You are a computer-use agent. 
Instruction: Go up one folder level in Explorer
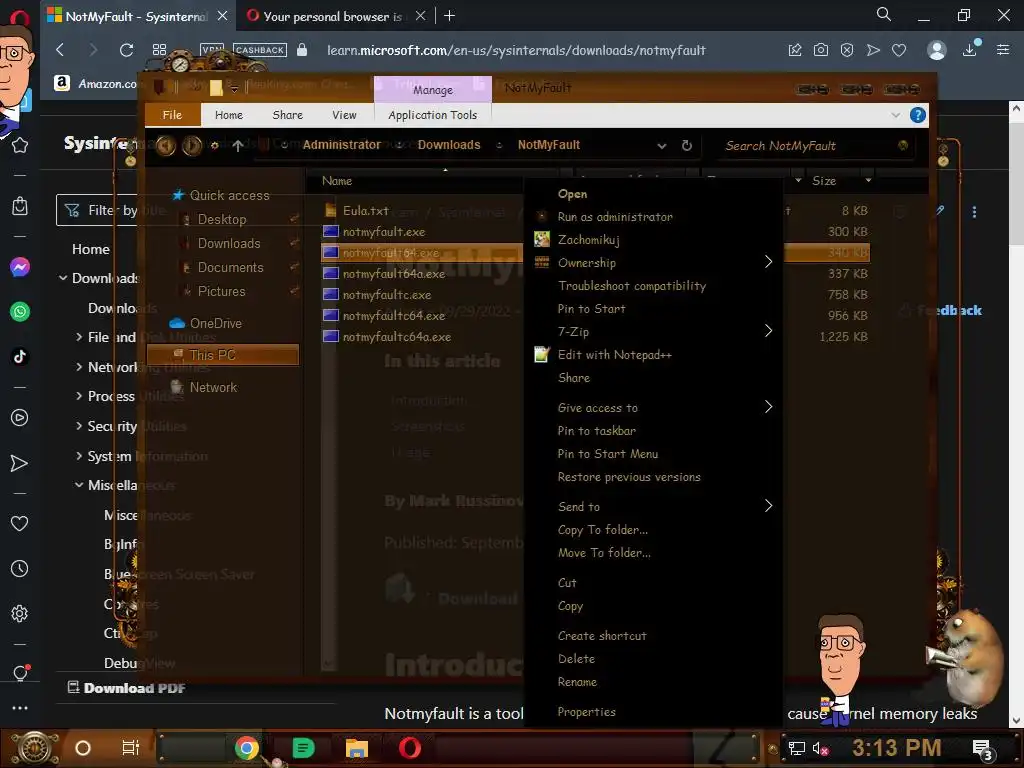(238, 146)
